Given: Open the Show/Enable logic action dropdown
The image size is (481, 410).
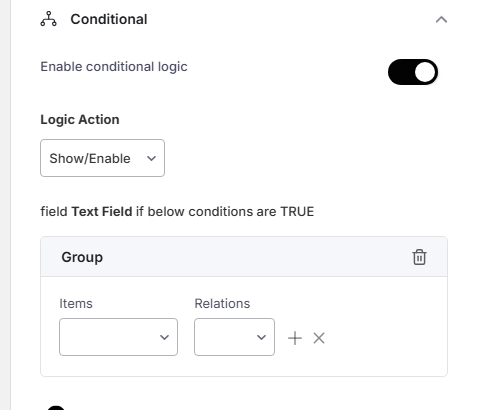Looking at the screenshot, I should click(102, 158).
